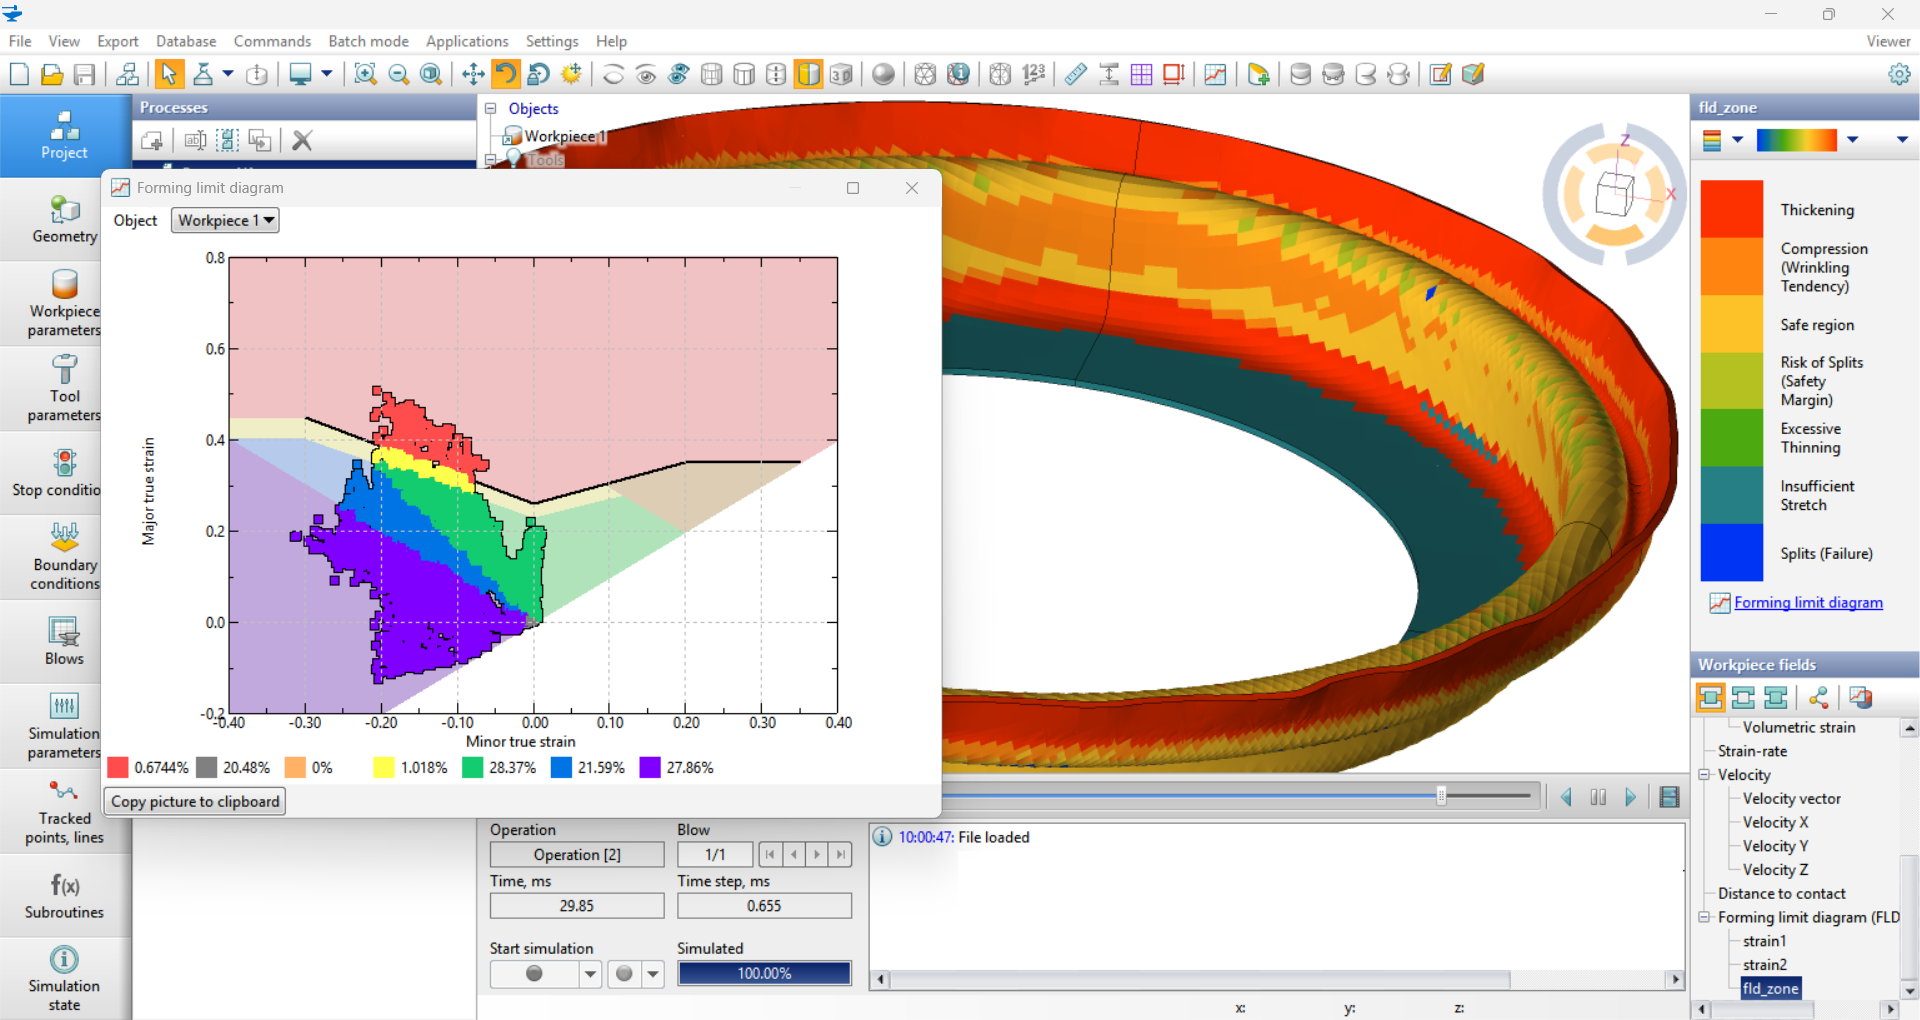
Task: Open the Batch mode menu
Action: (368, 41)
